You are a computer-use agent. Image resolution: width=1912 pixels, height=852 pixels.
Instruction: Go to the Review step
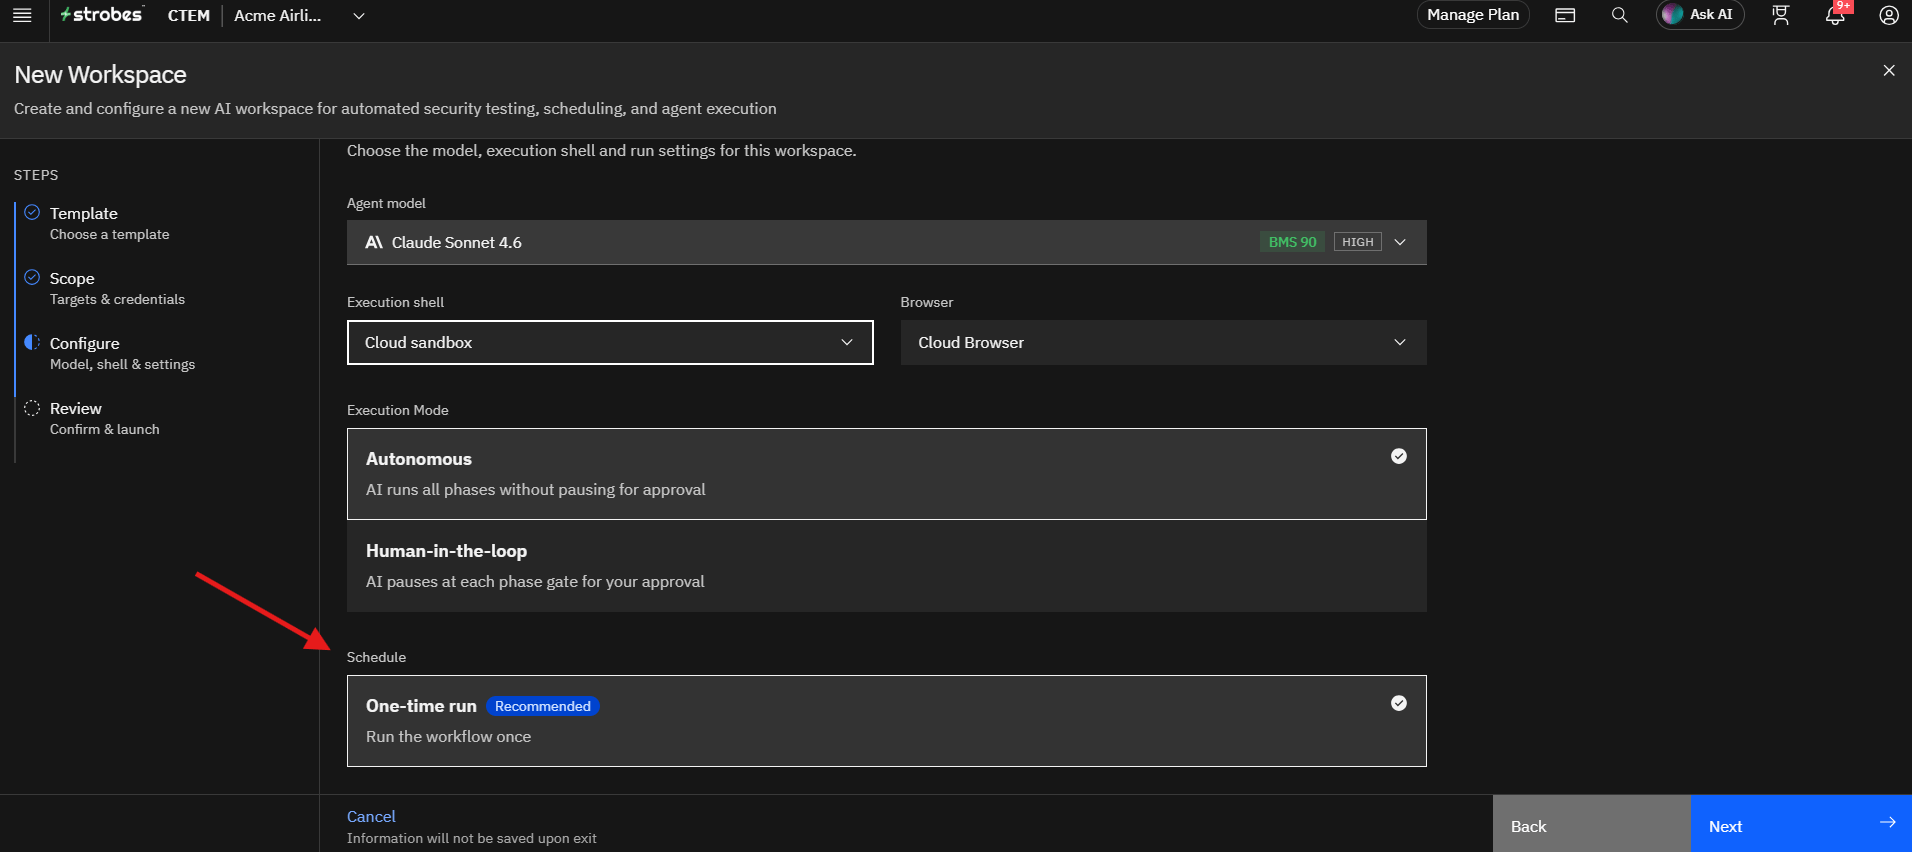click(104, 418)
